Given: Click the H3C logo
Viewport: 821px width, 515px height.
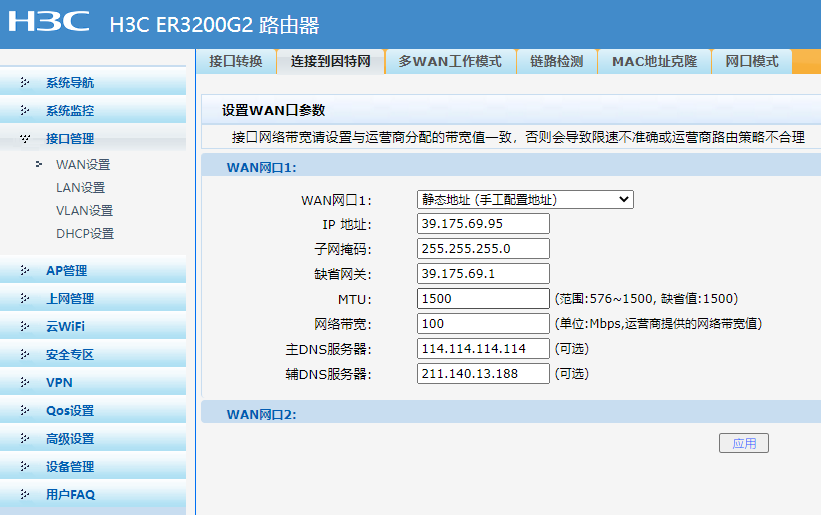Looking at the screenshot, I should (49, 21).
